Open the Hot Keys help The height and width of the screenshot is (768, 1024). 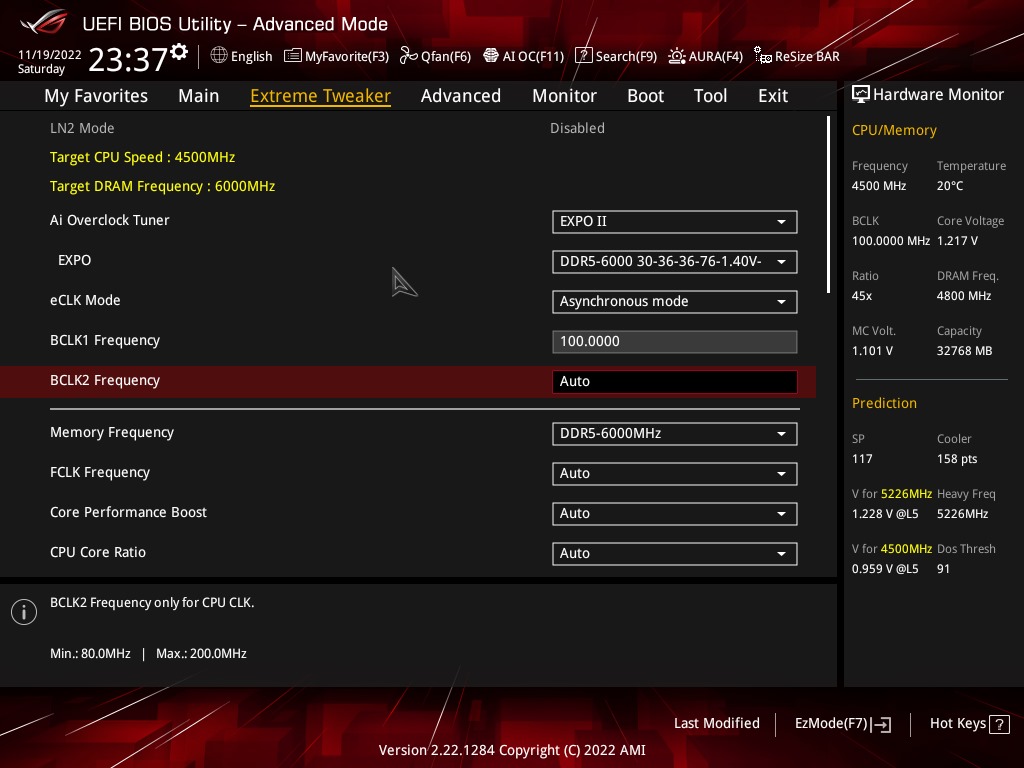(x=969, y=724)
